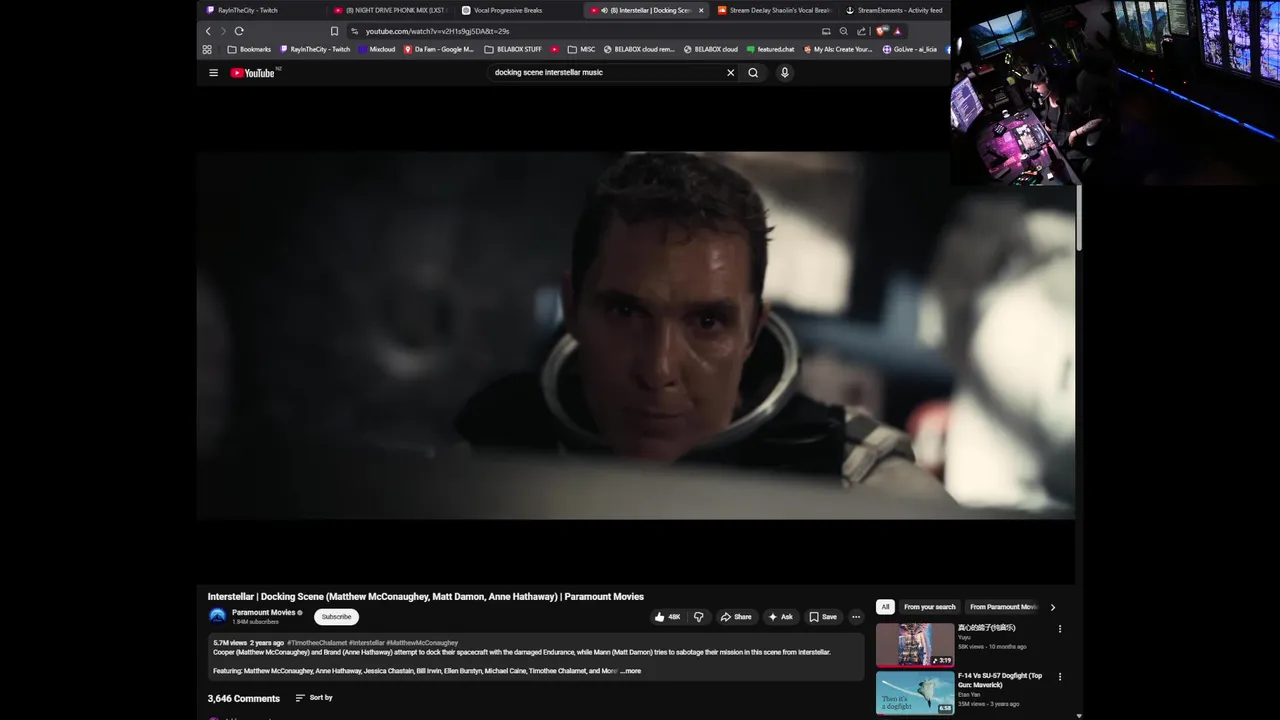Open the Brave Shields lion icon
Viewport: 1280px width, 720px height.
881,31
